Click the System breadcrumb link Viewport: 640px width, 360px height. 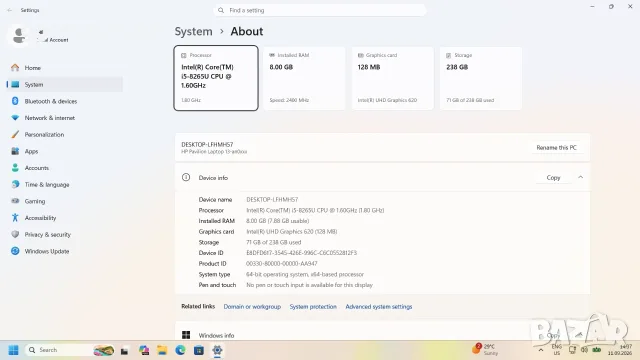coord(193,31)
